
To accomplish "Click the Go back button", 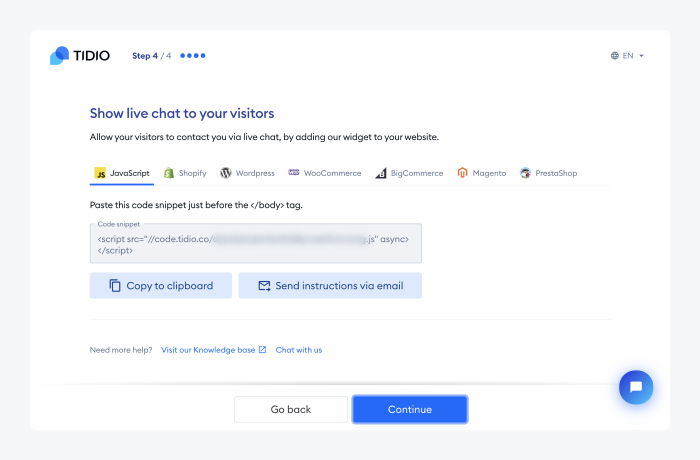I will pos(291,409).
